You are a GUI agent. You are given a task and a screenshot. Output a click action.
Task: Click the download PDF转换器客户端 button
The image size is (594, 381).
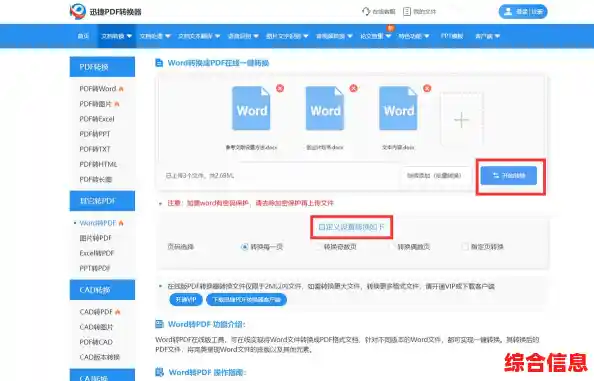tap(246, 300)
